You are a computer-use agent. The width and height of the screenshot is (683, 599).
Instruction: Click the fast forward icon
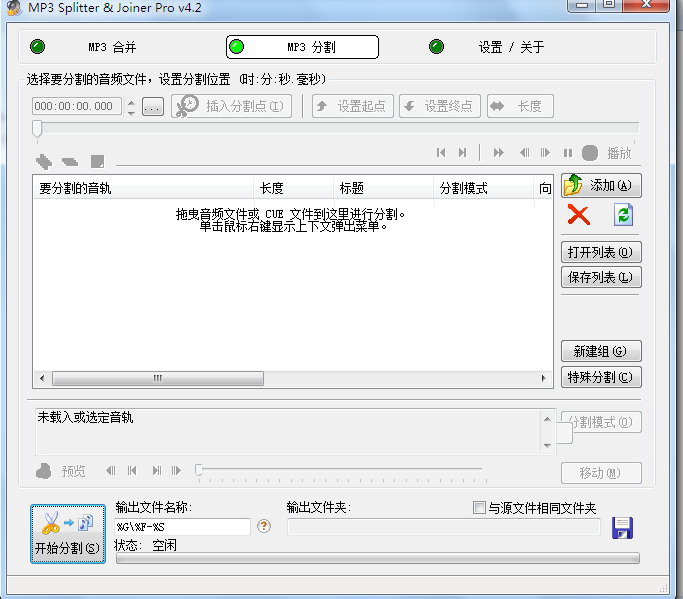499,152
